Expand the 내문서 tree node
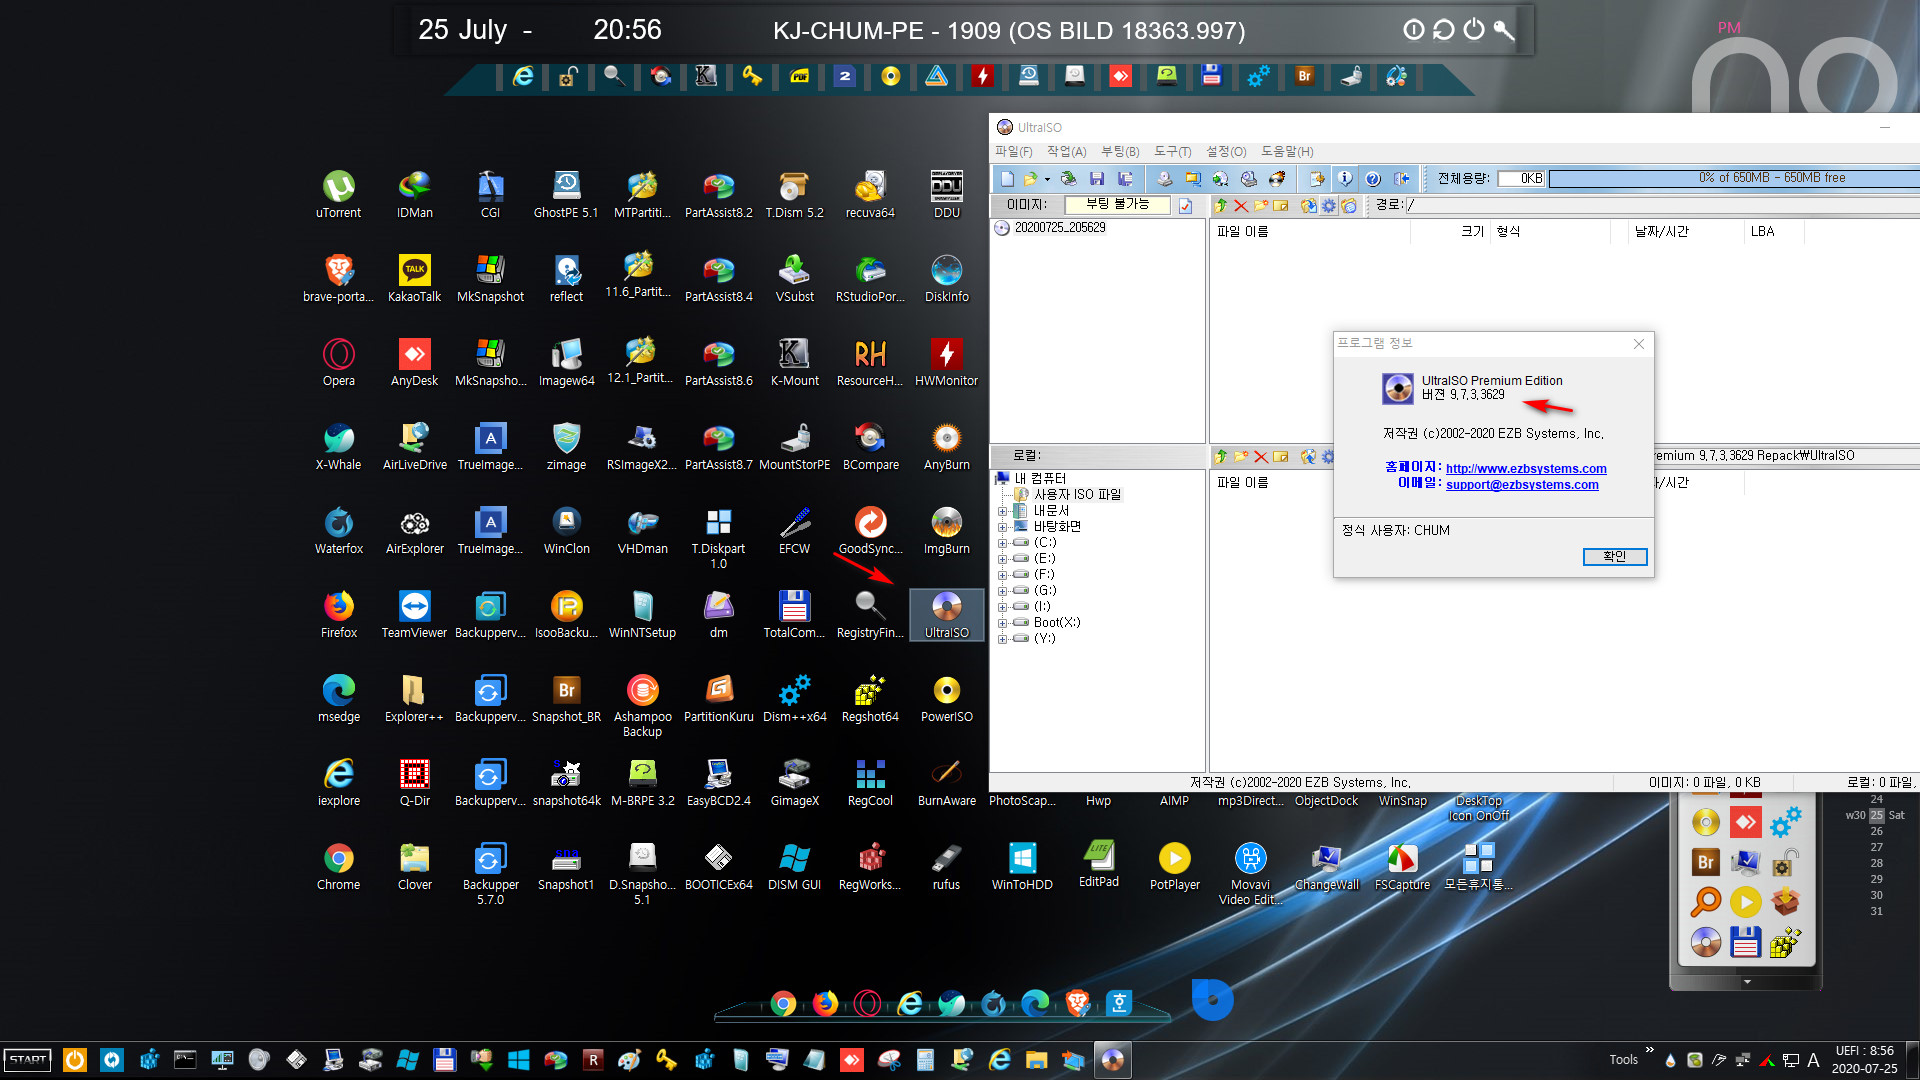The image size is (1920, 1080). point(1002,511)
